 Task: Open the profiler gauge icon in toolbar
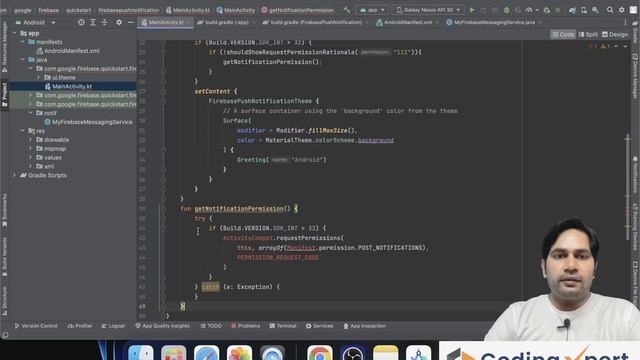(529, 10)
